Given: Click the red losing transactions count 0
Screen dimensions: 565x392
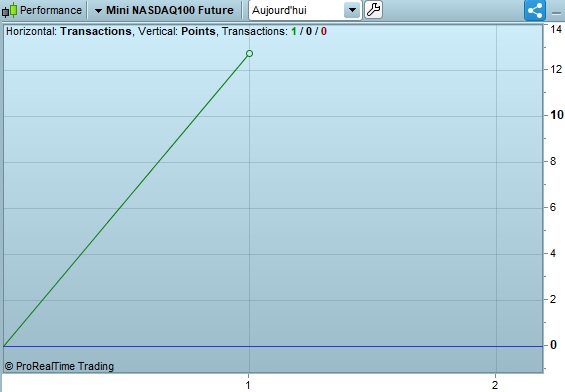Looking at the screenshot, I should click(x=324, y=31).
